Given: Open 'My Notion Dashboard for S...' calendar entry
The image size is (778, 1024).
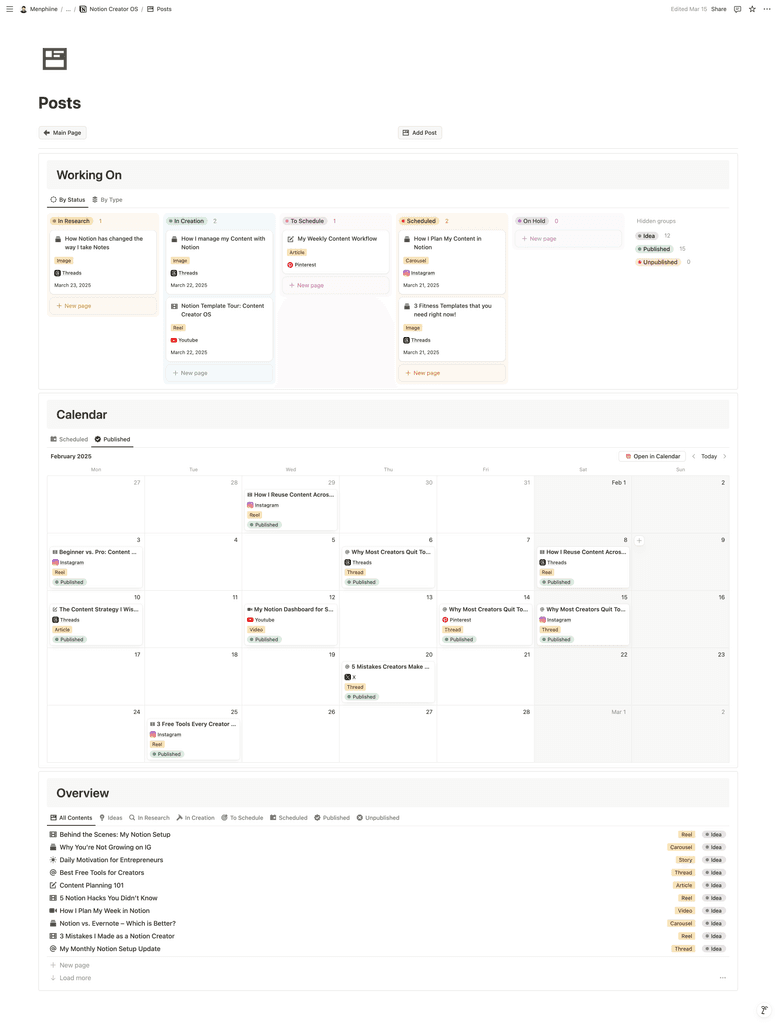Looking at the screenshot, I should 290,624.
